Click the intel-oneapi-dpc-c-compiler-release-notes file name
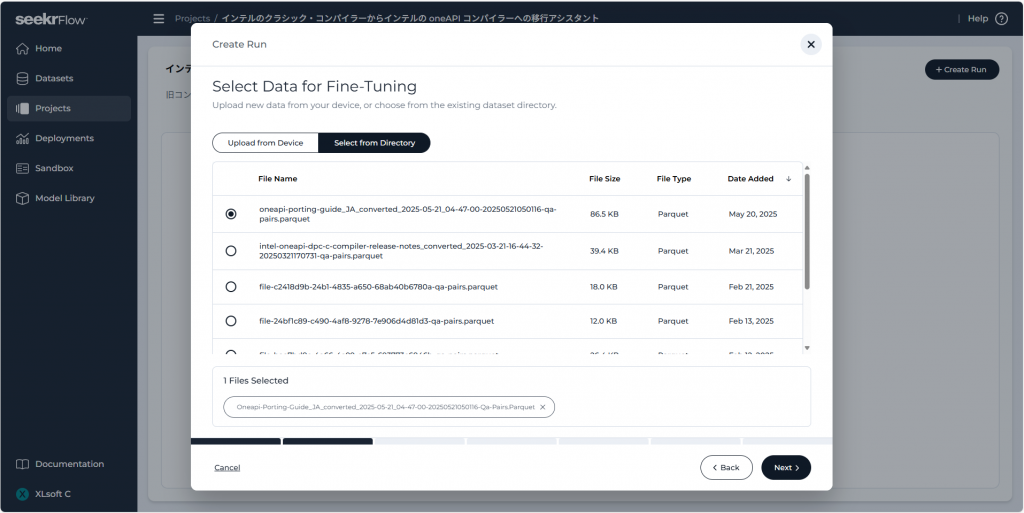Screen dimensions: 1024x513 tap(401, 251)
